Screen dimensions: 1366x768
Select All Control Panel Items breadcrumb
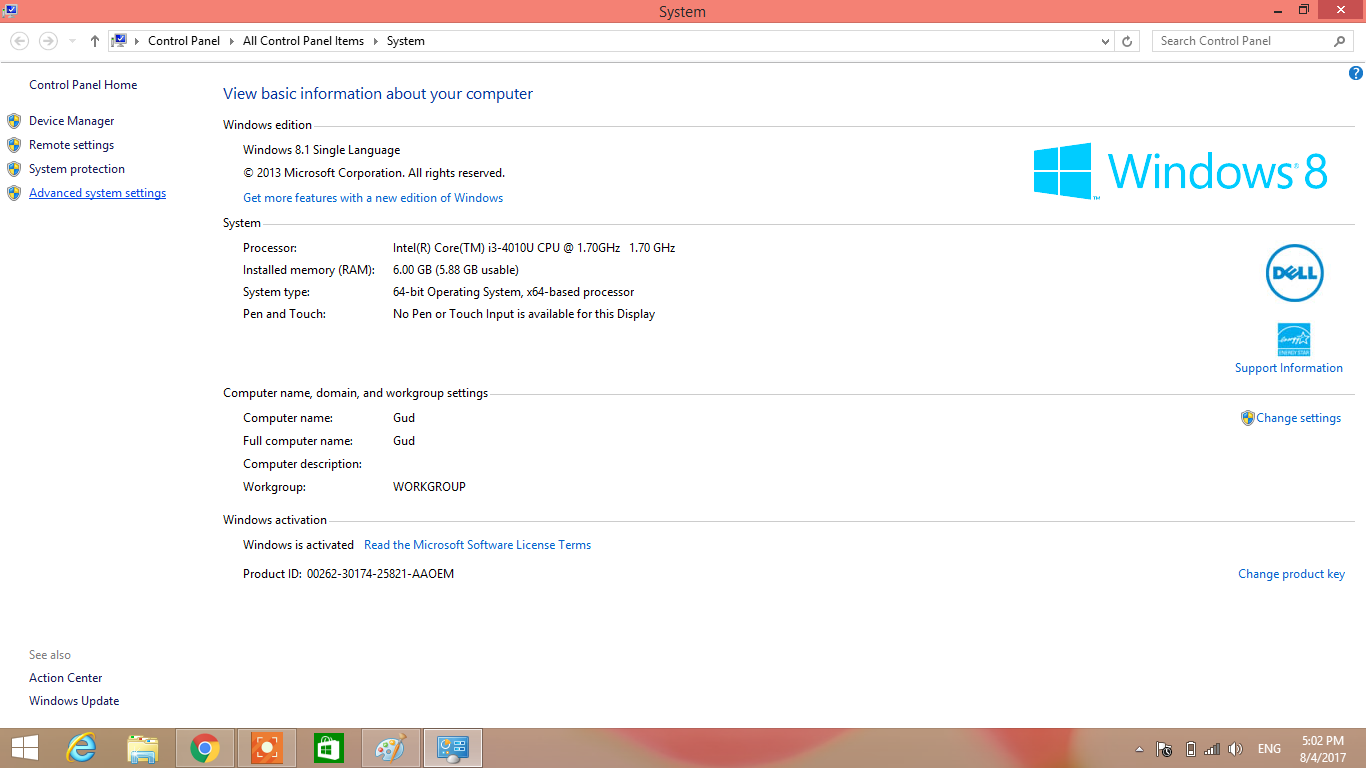(x=303, y=41)
